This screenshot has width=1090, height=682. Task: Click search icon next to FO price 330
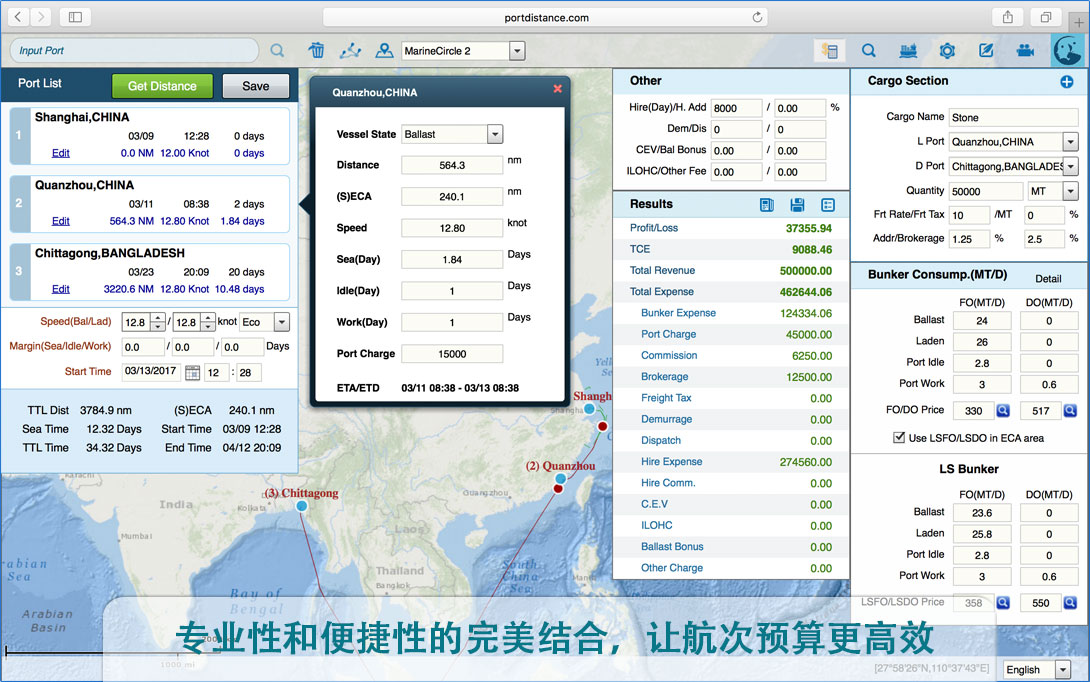[1003, 410]
